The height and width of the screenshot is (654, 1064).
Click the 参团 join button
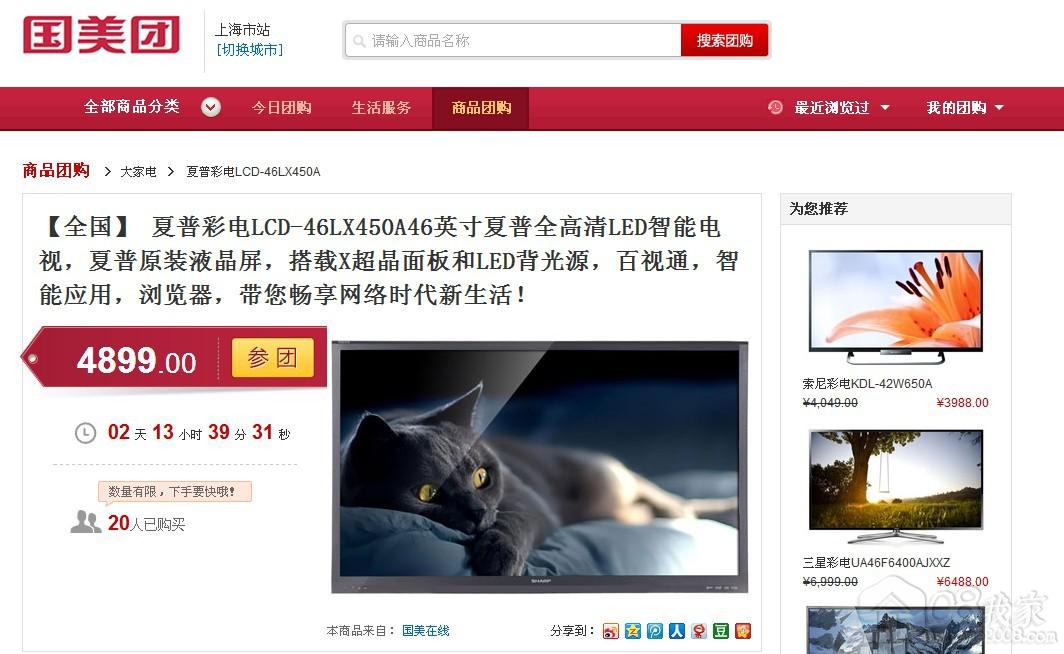273,358
